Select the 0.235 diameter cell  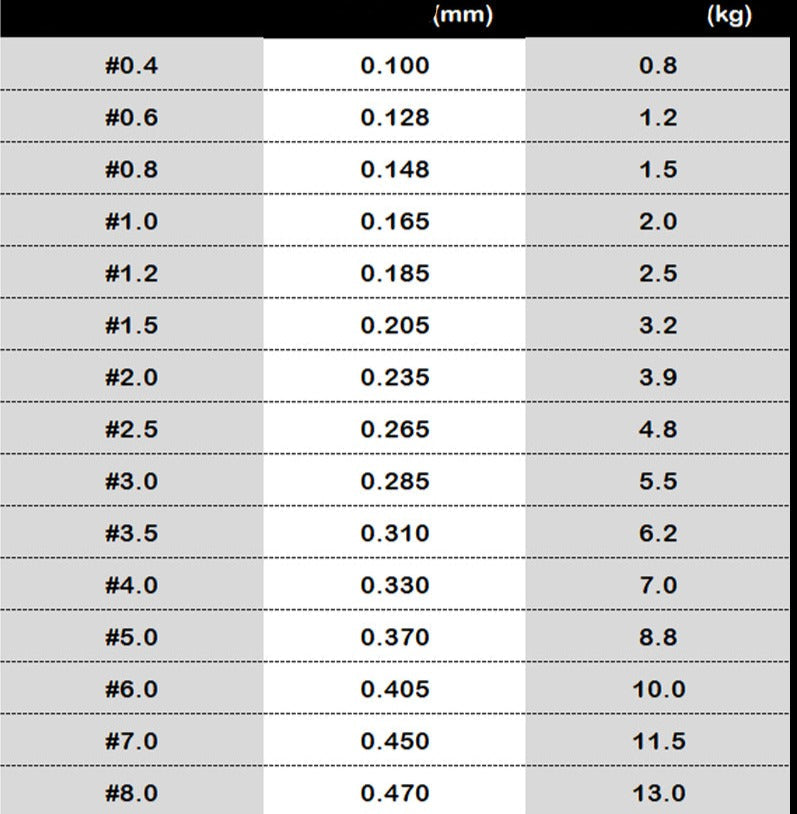click(395, 378)
